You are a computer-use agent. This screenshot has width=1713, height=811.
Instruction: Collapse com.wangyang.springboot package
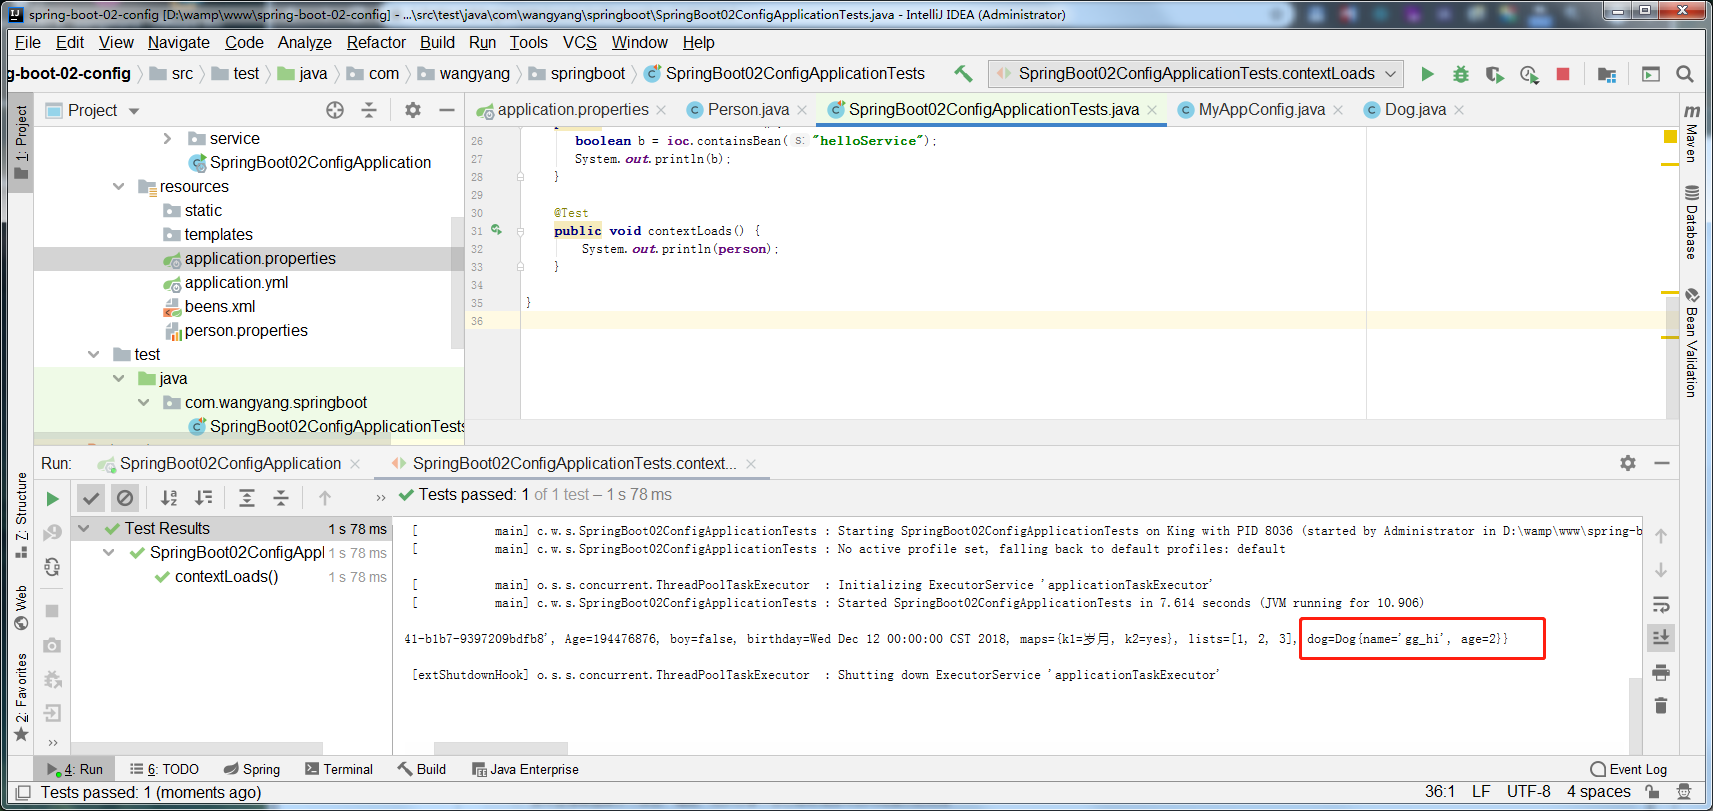point(144,403)
